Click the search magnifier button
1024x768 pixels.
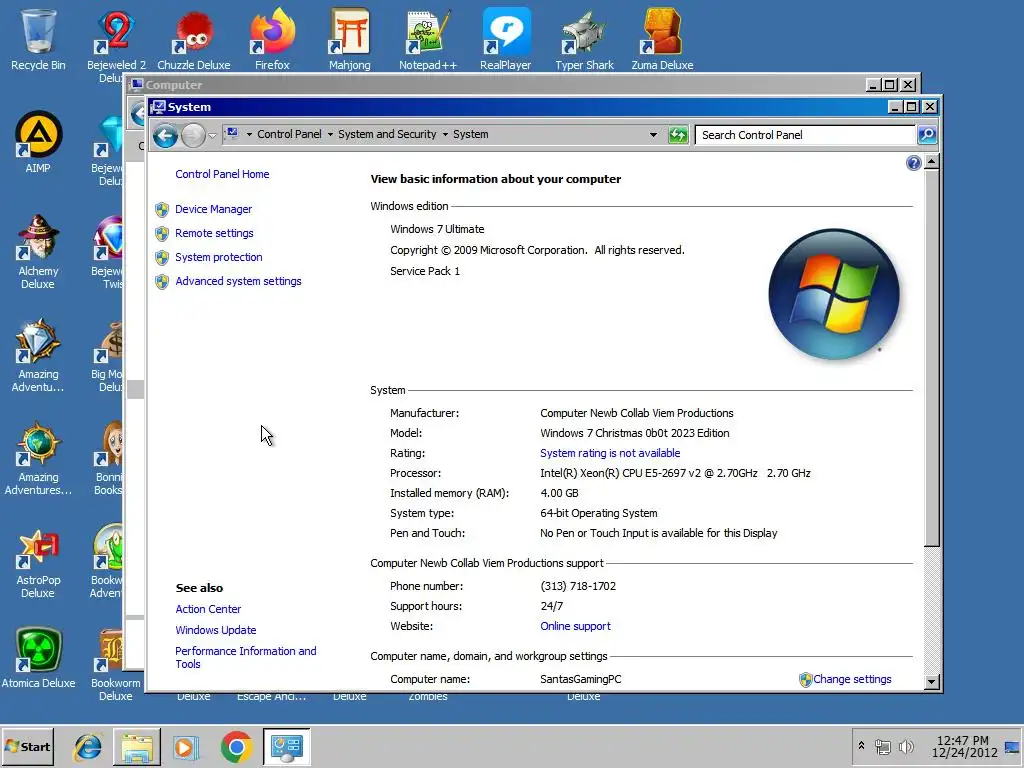[x=927, y=135]
